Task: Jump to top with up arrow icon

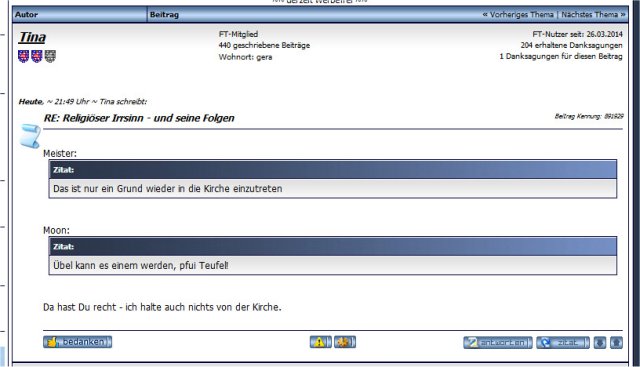Action: pos(616,343)
